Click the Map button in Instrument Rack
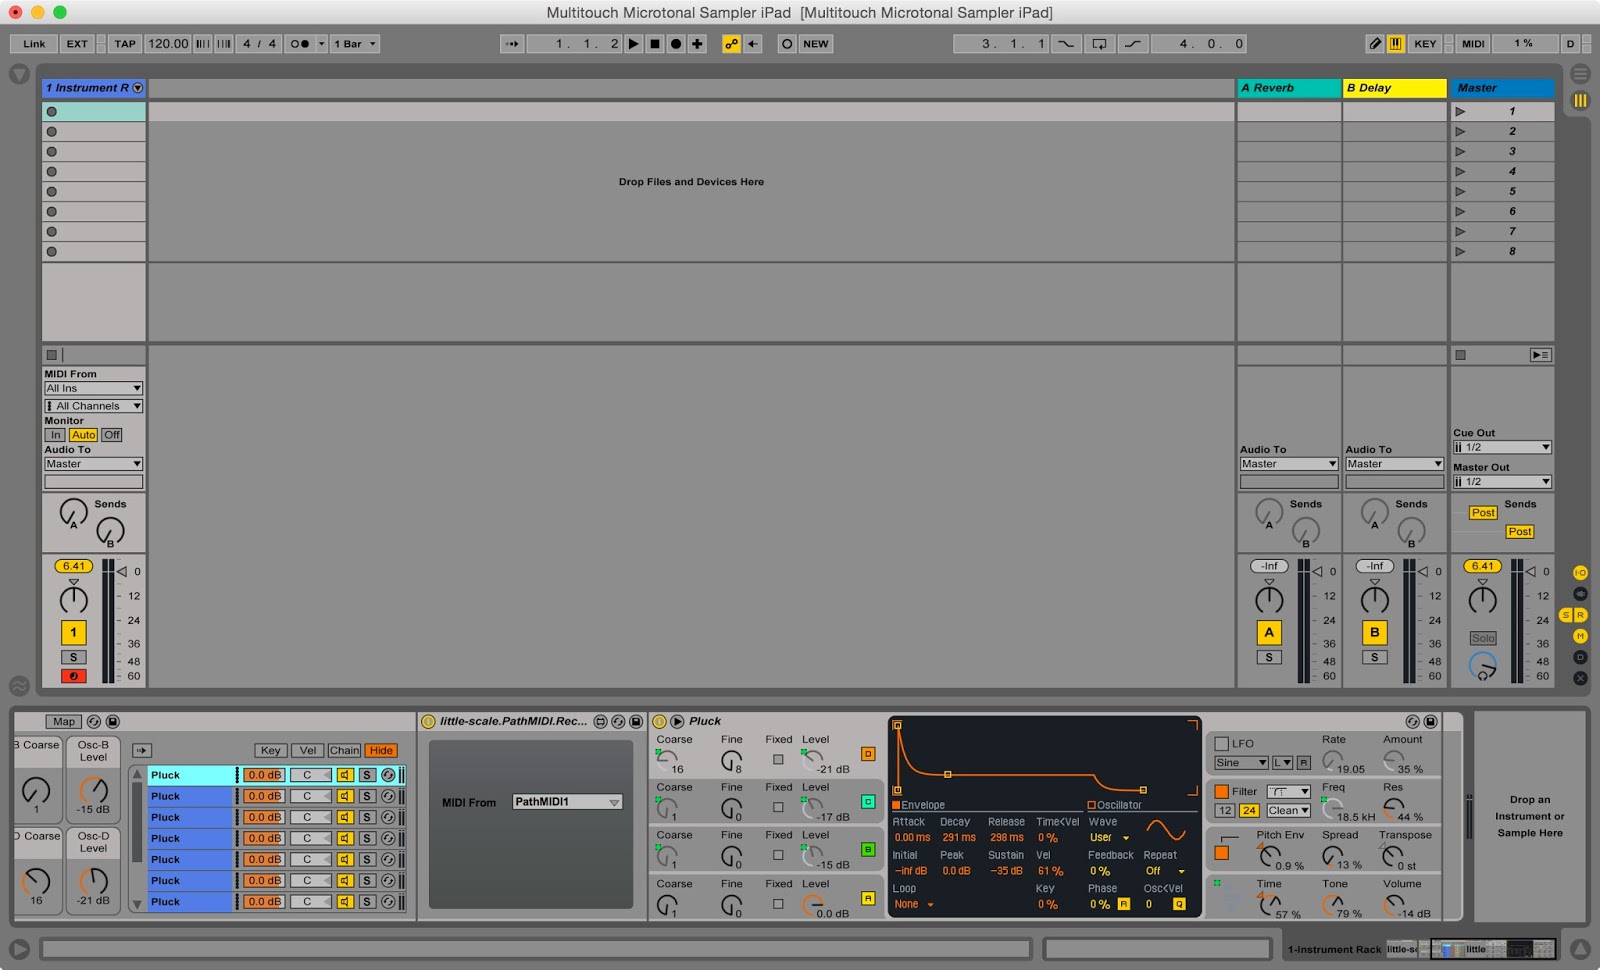The image size is (1600, 970). click(x=64, y=722)
